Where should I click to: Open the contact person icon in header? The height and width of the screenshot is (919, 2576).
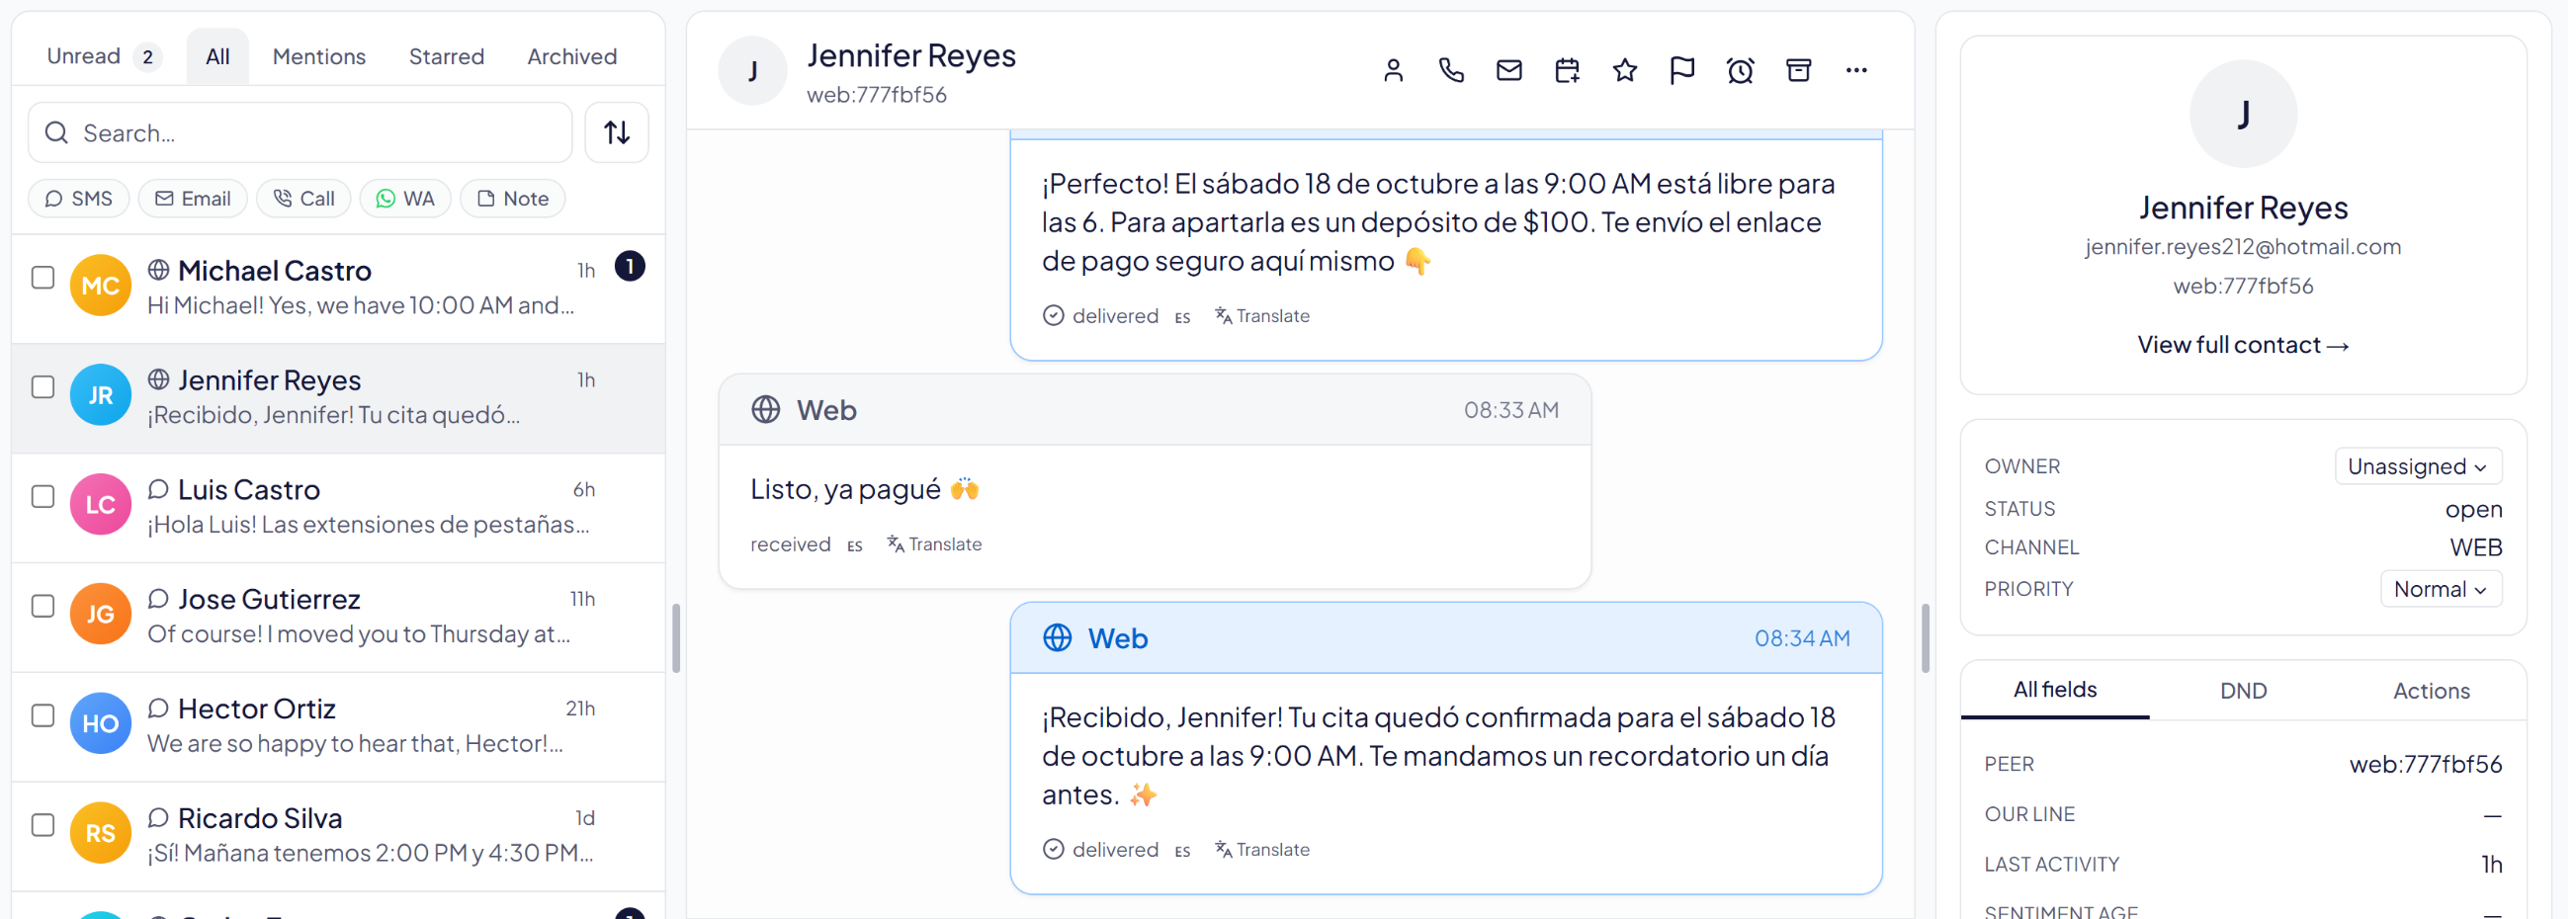pos(1393,70)
